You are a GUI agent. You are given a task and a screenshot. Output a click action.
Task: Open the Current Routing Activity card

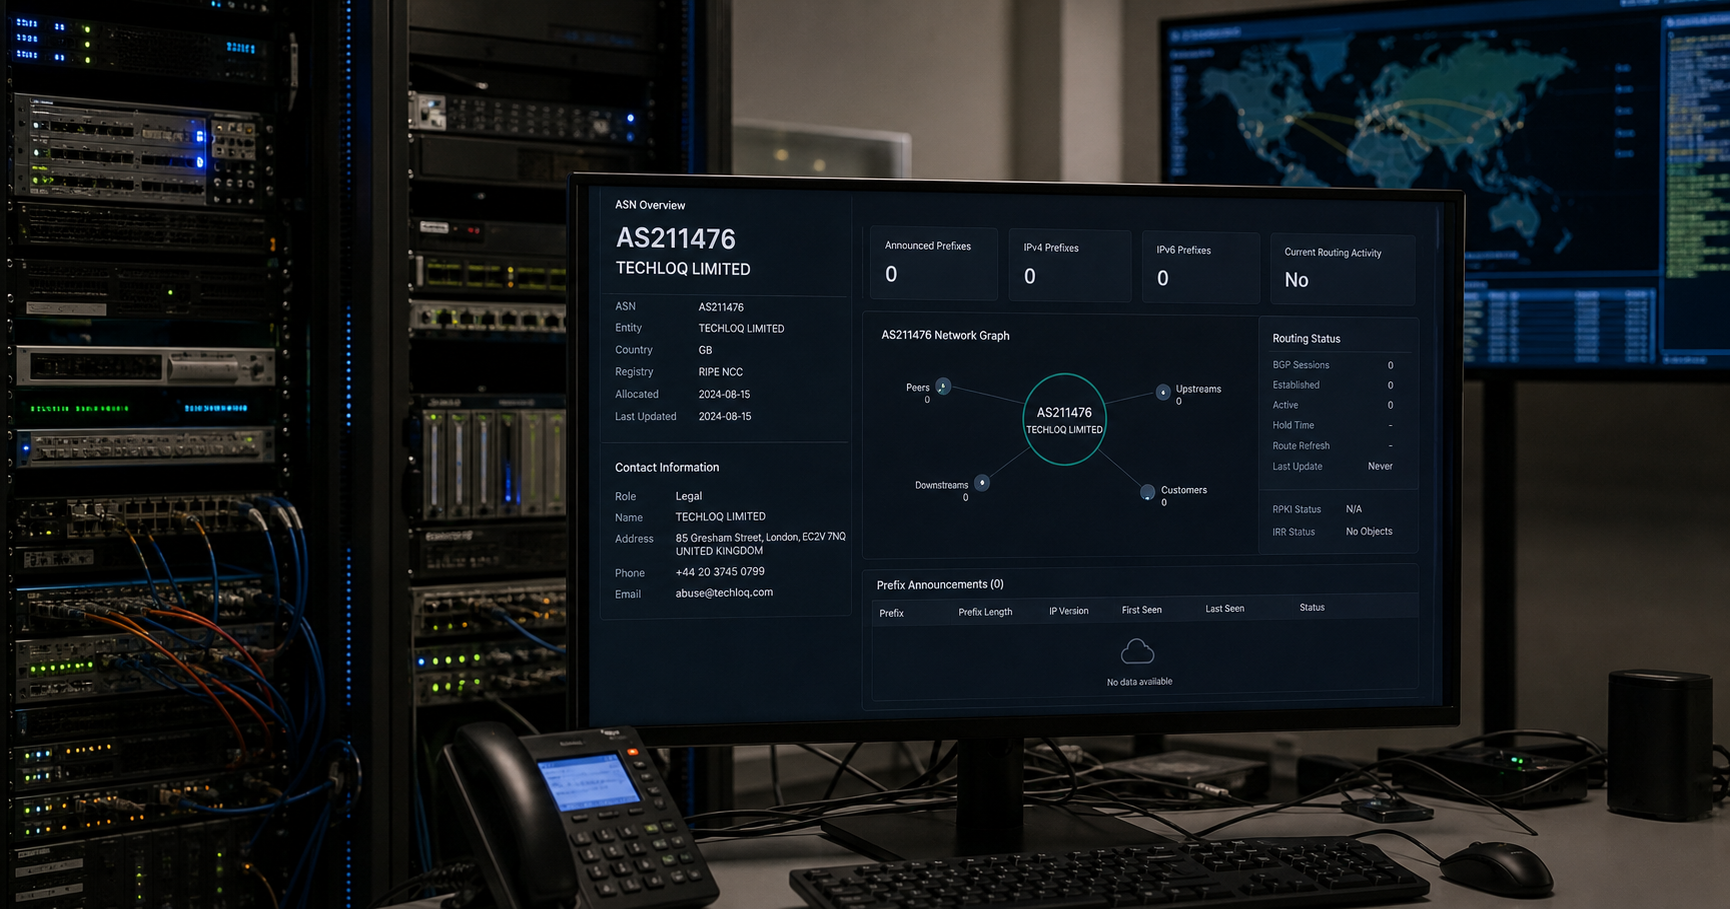1343,269
